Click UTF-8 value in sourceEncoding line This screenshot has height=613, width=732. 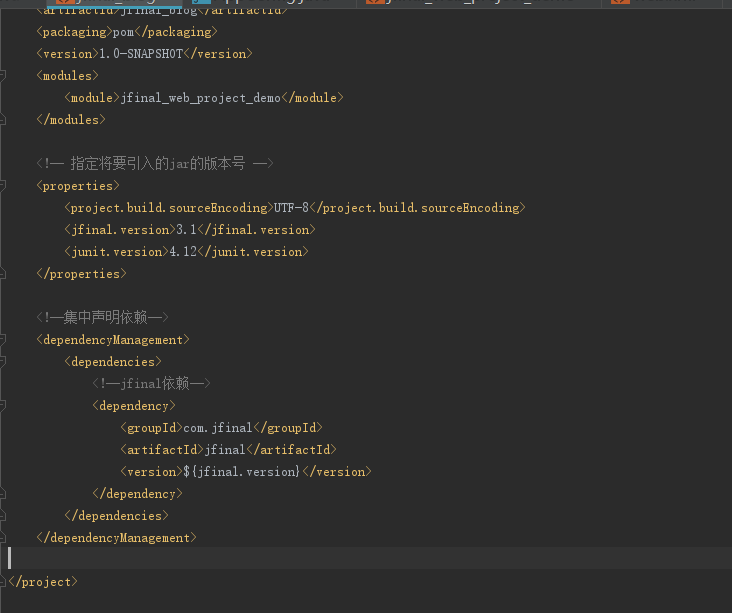291,207
